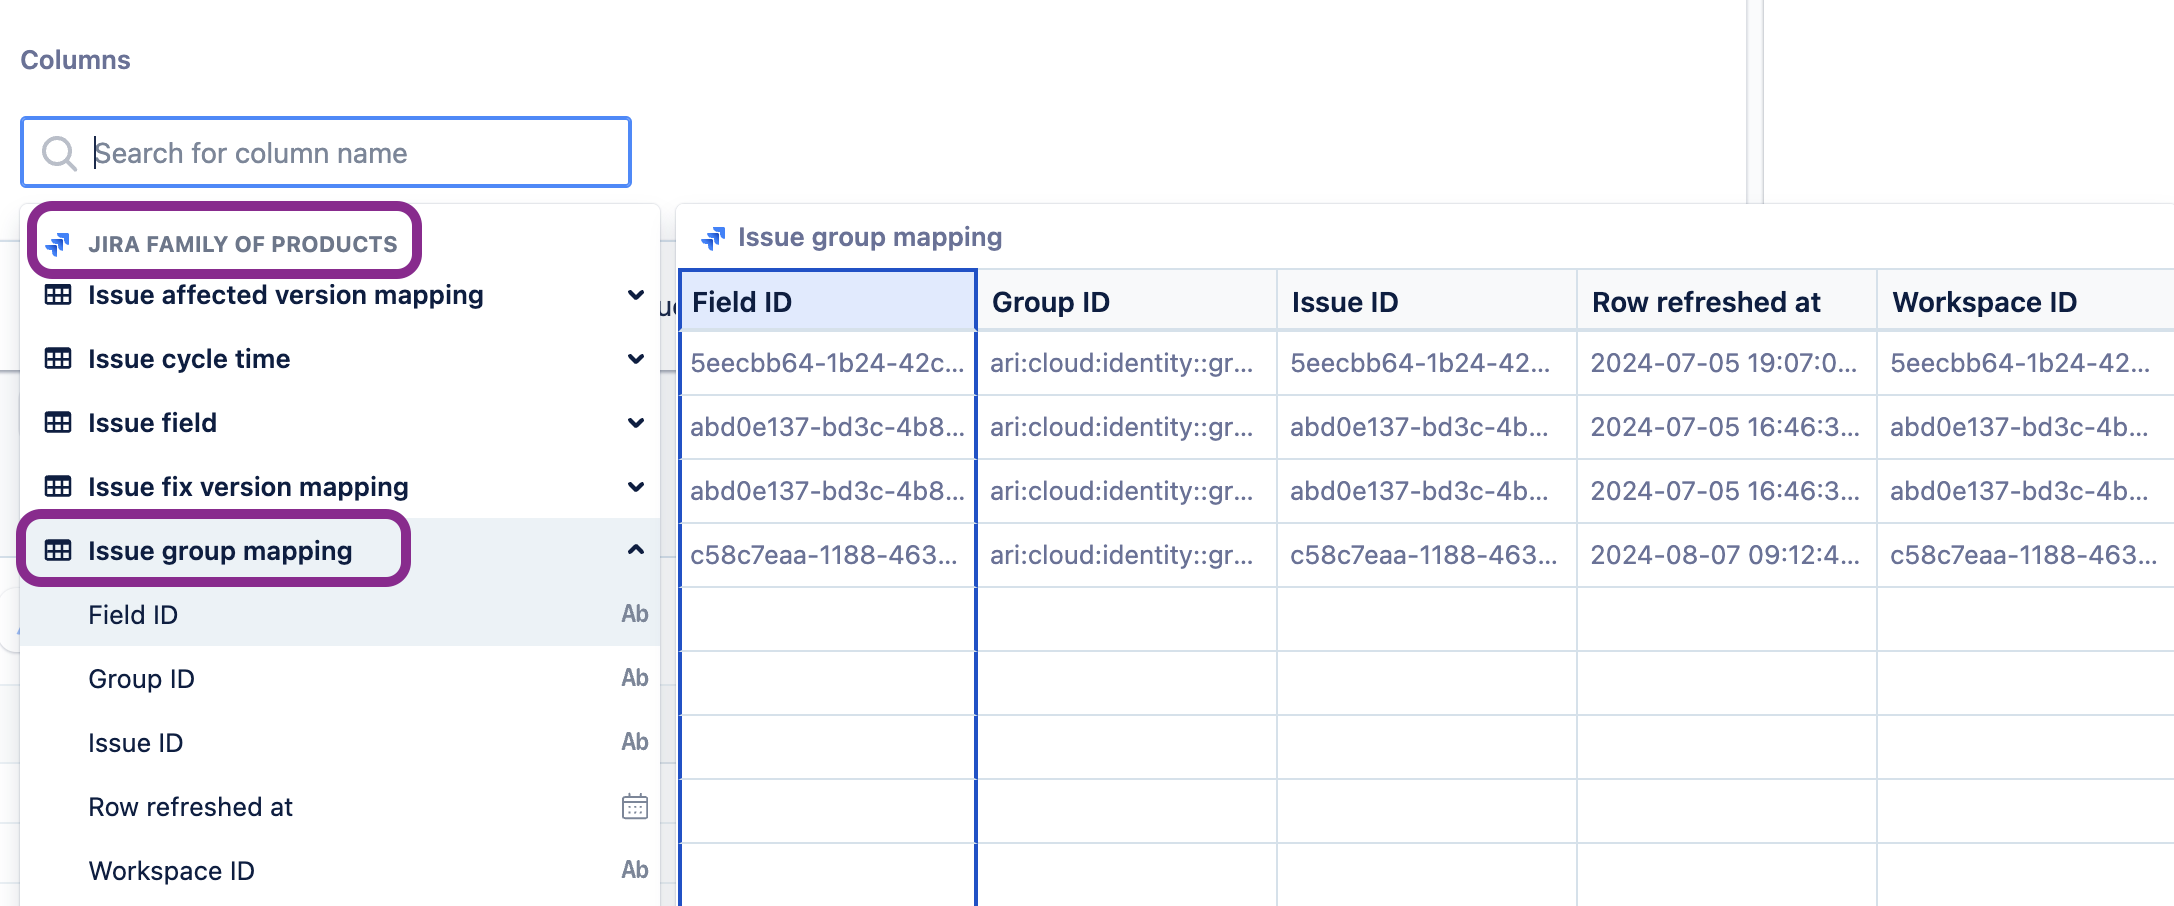2174x906 pixels.
Task: Focus the Search for column name field
Action: click(326, 152)
